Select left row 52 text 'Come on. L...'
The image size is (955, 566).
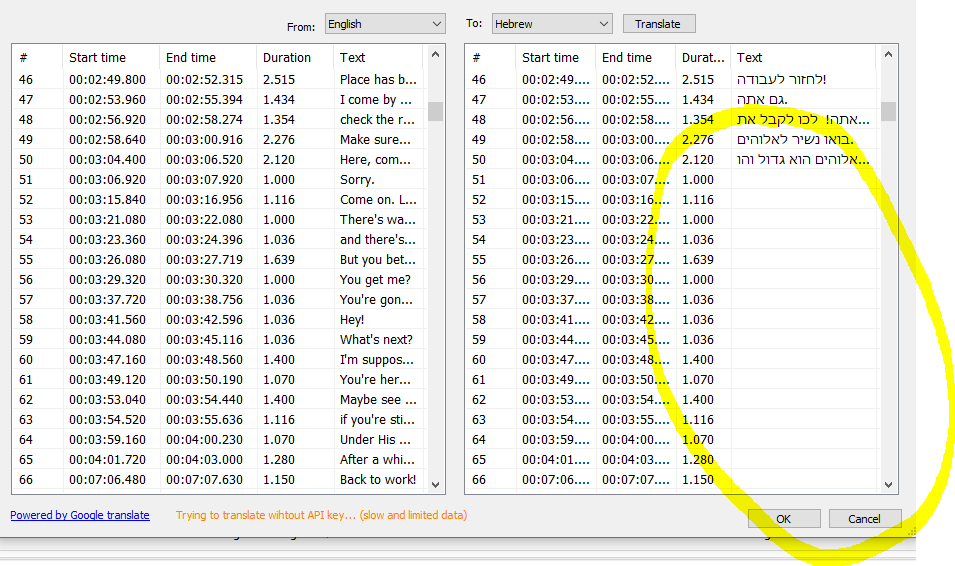pos(378,199)
